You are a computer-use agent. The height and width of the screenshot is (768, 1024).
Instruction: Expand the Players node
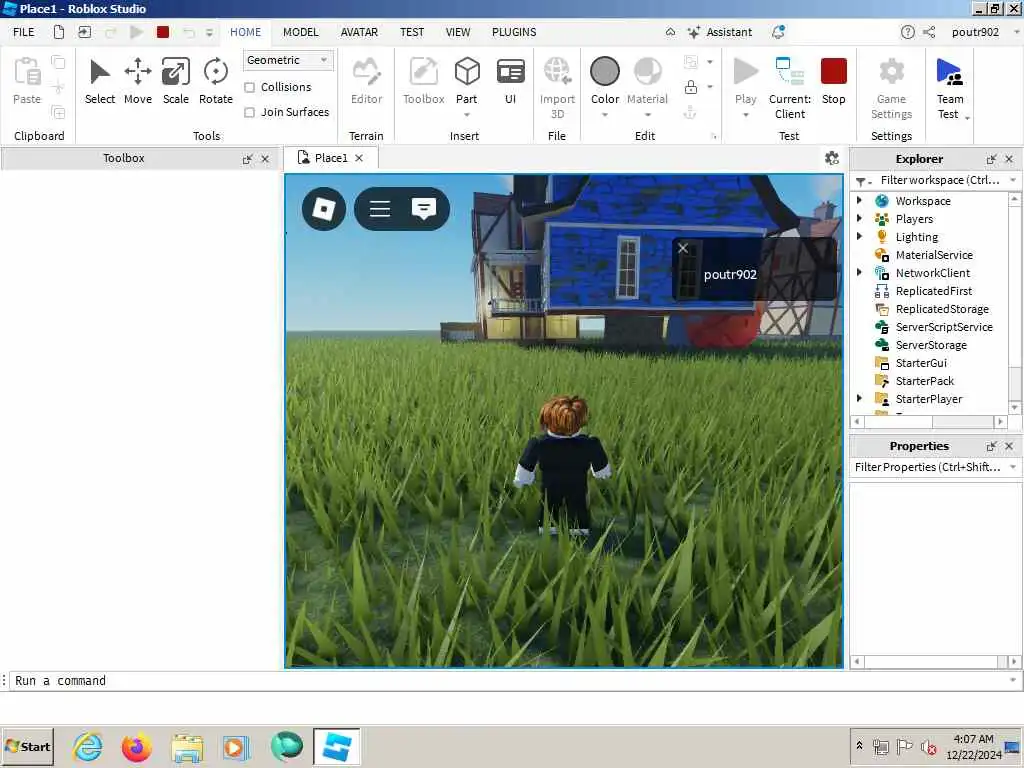[859, 218]
